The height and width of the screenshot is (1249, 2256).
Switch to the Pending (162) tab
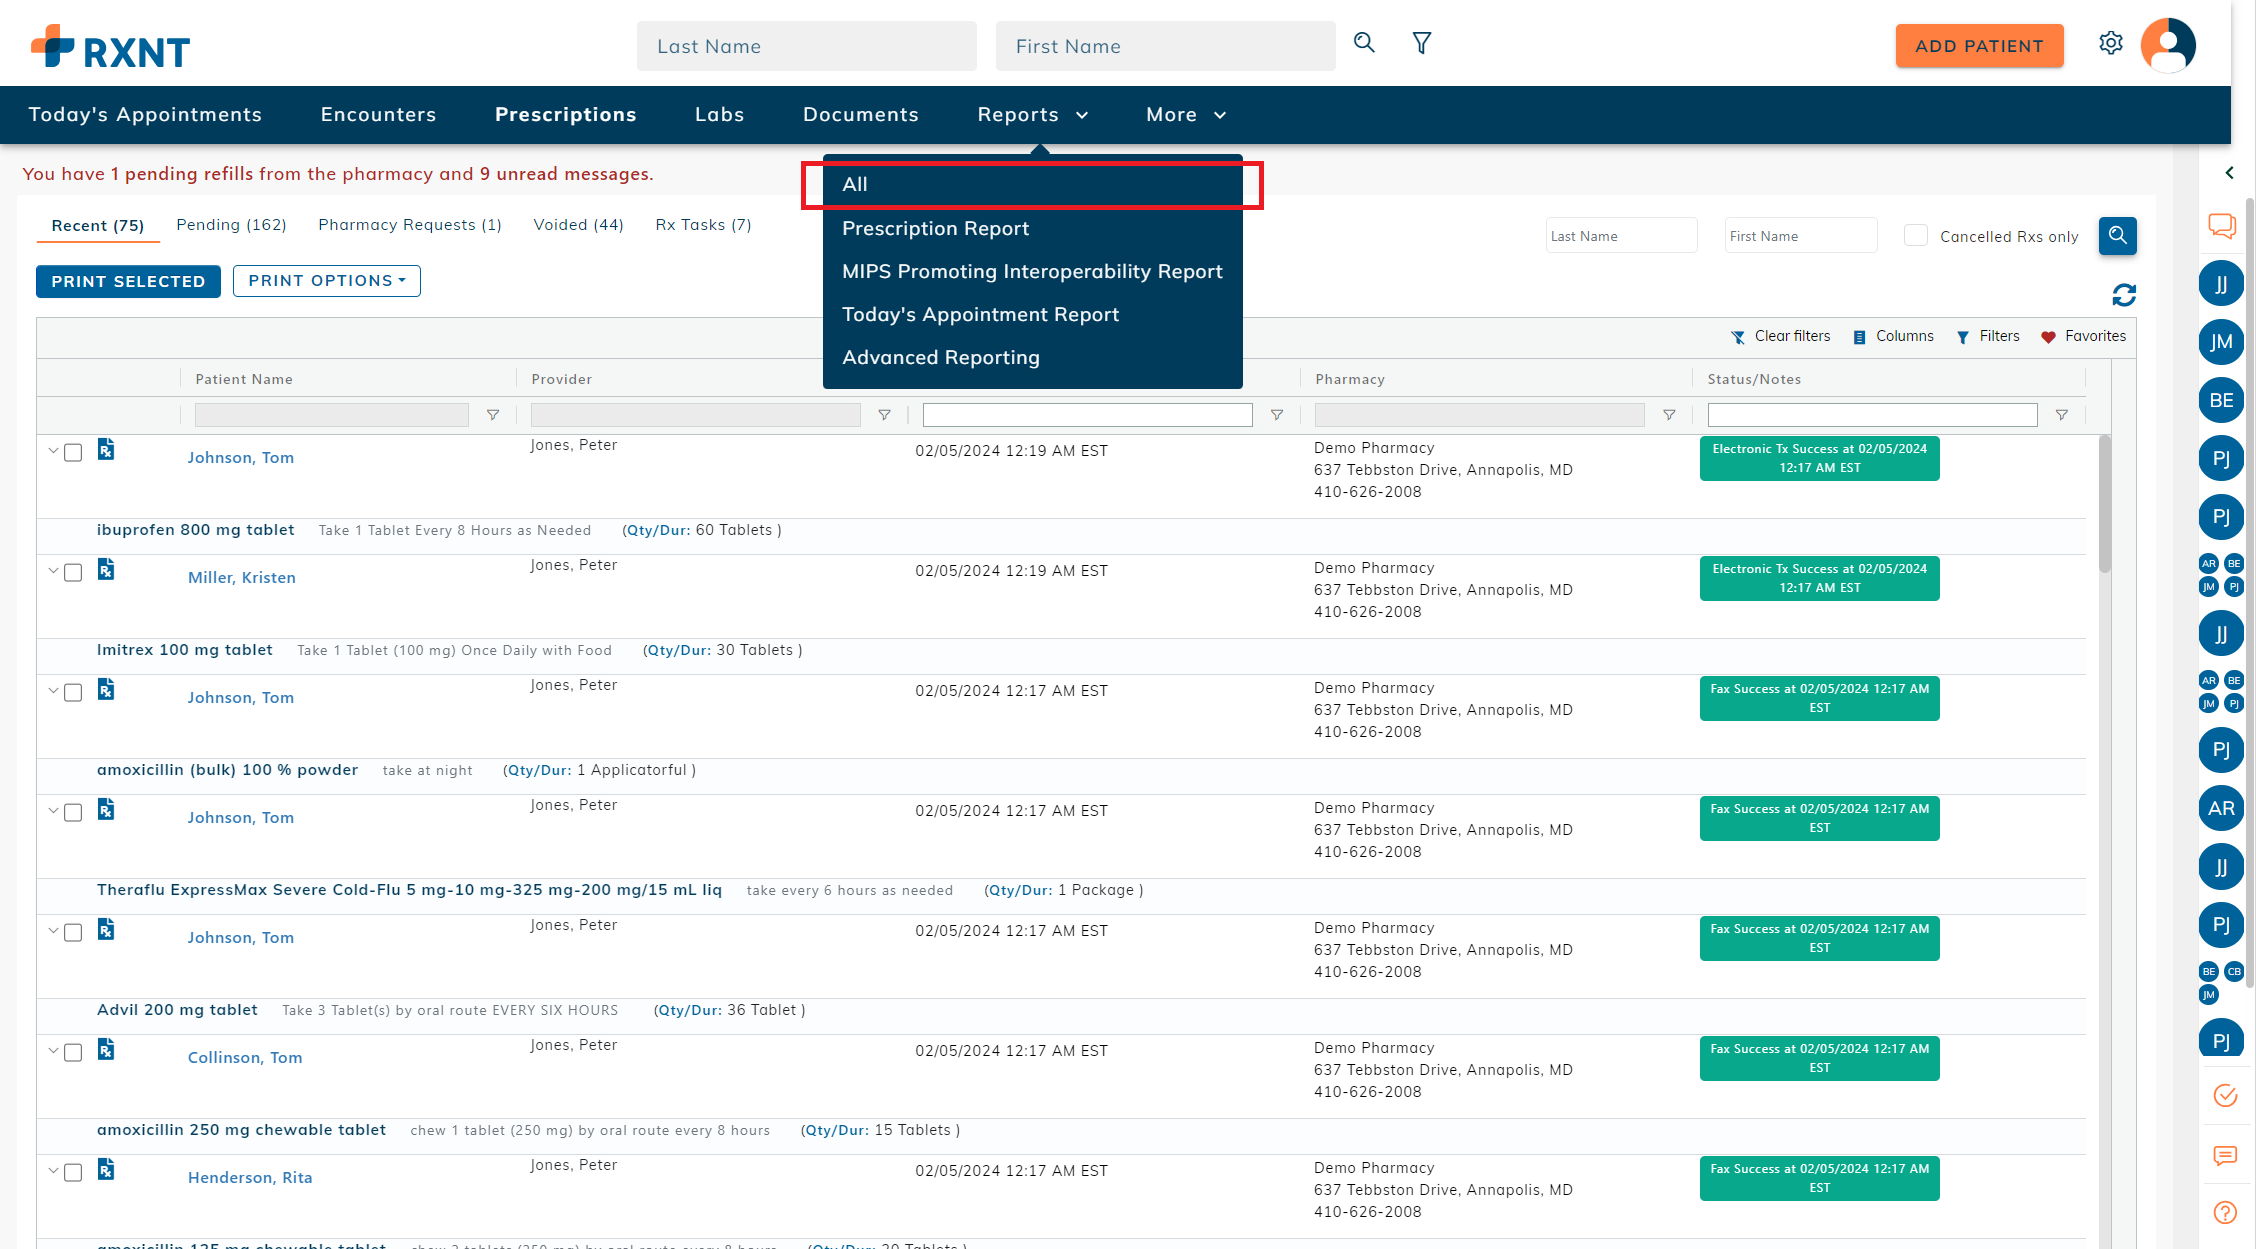(231, 225)
